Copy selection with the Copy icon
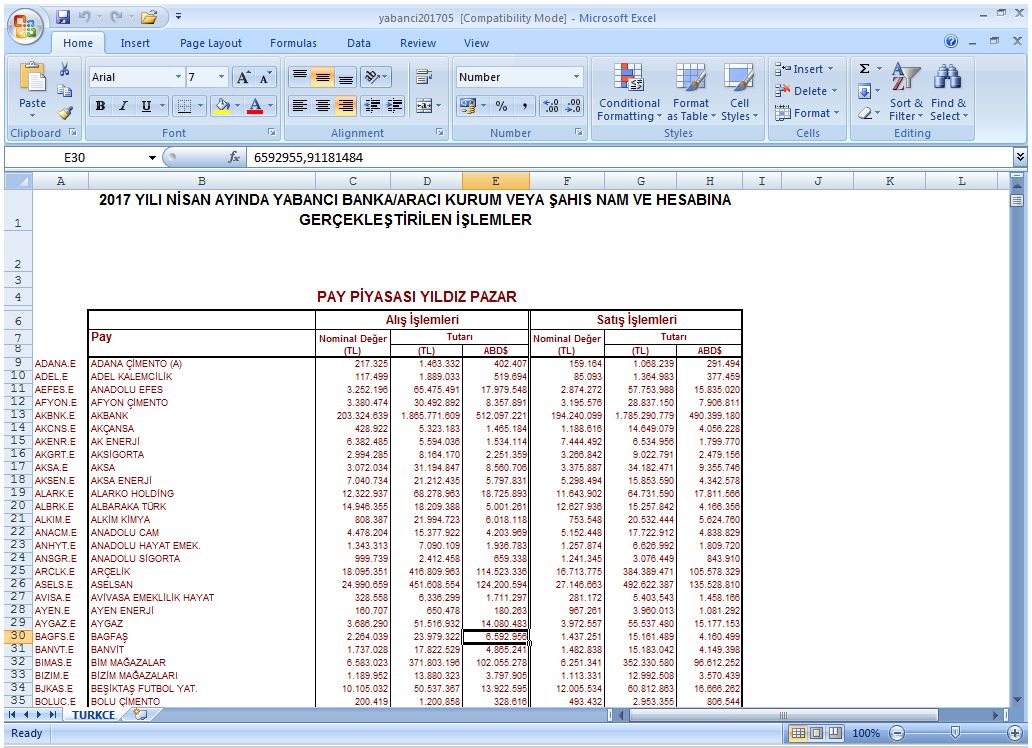1032x748 pixels. [x=64, y=91]
